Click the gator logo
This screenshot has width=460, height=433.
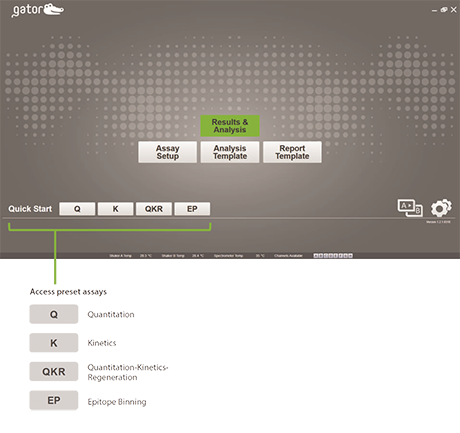[38, 10]
